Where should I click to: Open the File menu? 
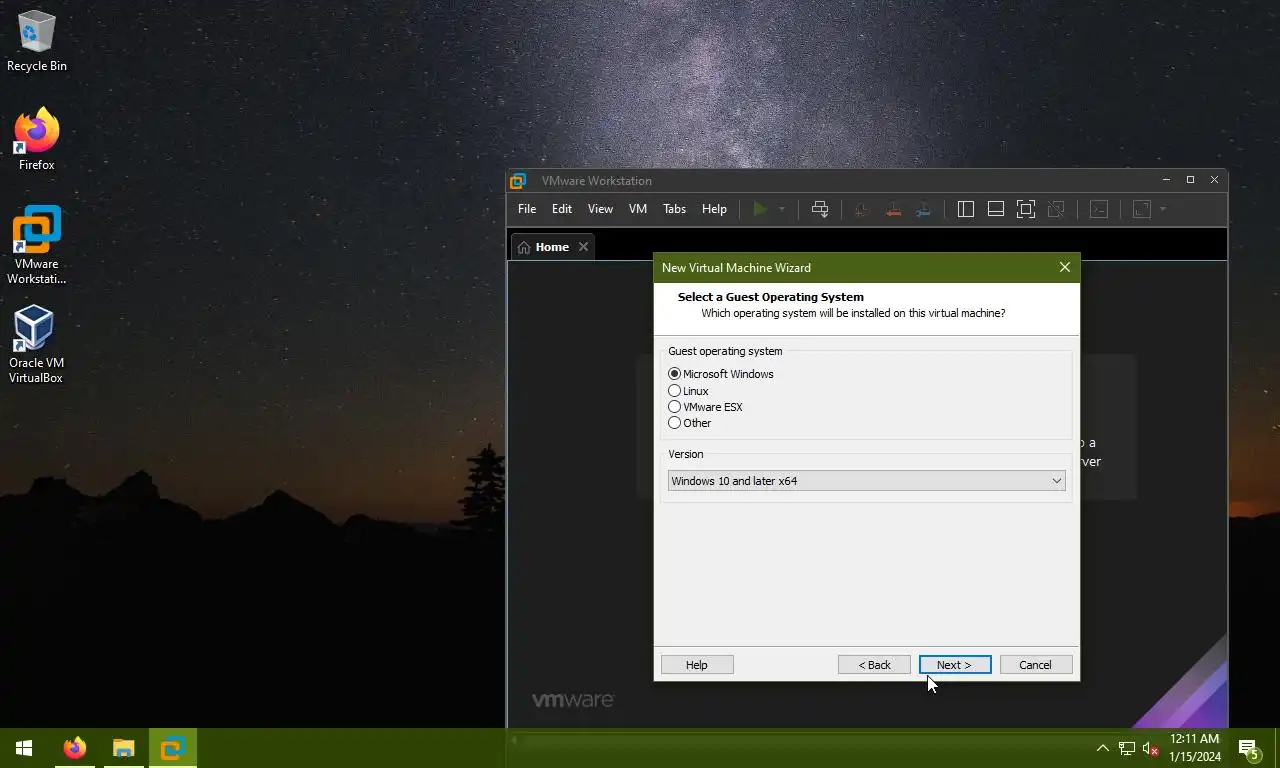pos(527,209)
